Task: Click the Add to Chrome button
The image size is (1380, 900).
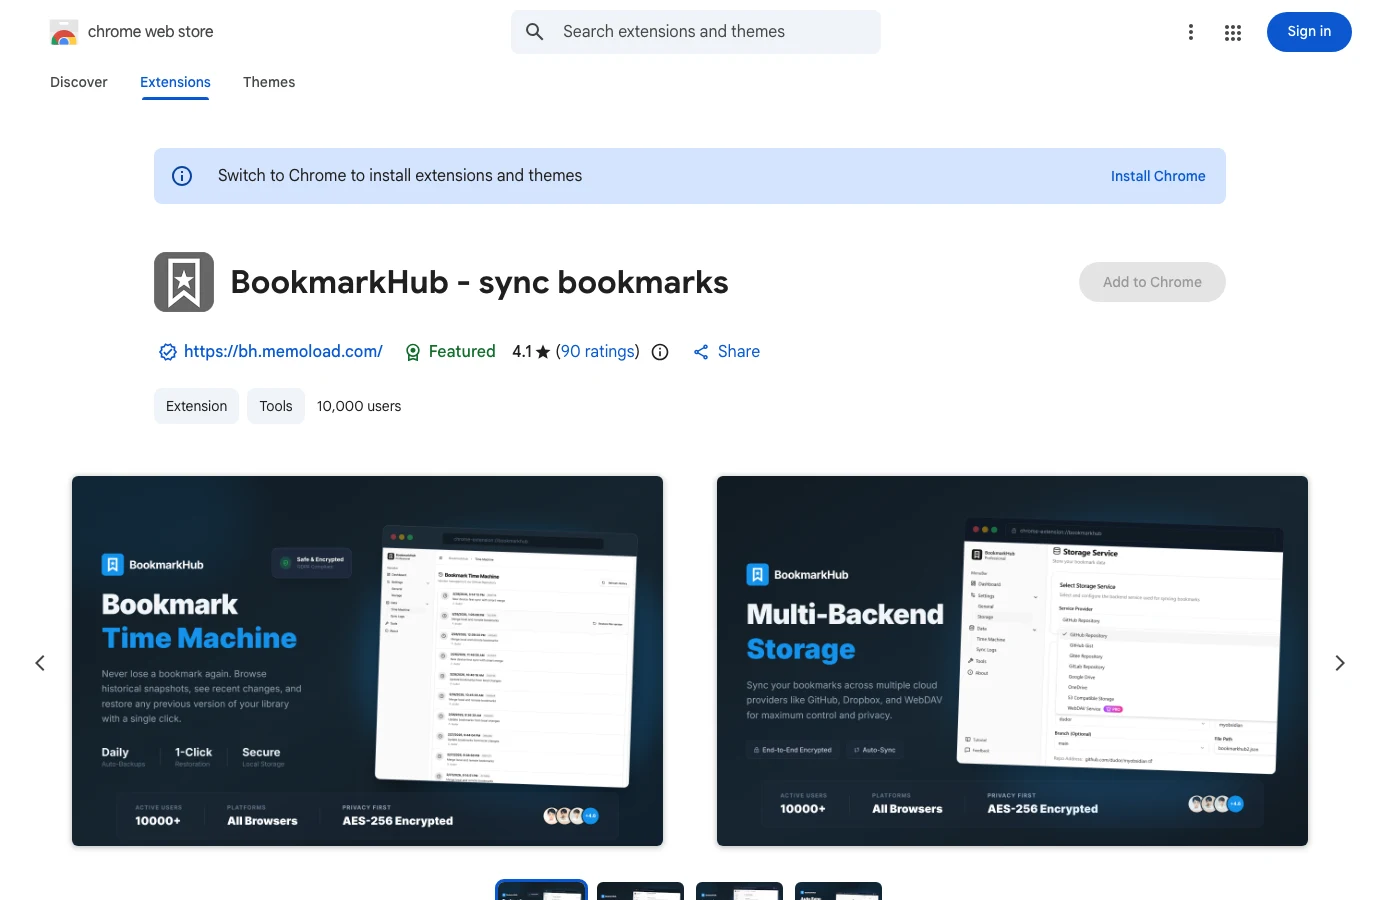Action: click(1152, 282)
